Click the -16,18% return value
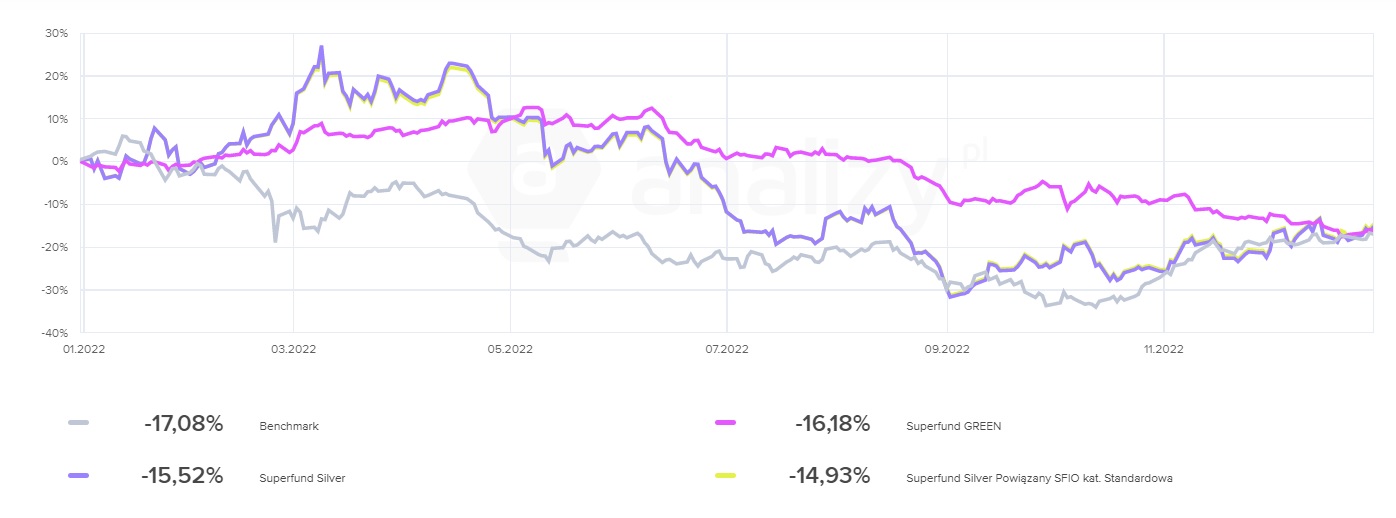Image resolution: width=1396 pixels, height=518 pixels. coord(832,424)
